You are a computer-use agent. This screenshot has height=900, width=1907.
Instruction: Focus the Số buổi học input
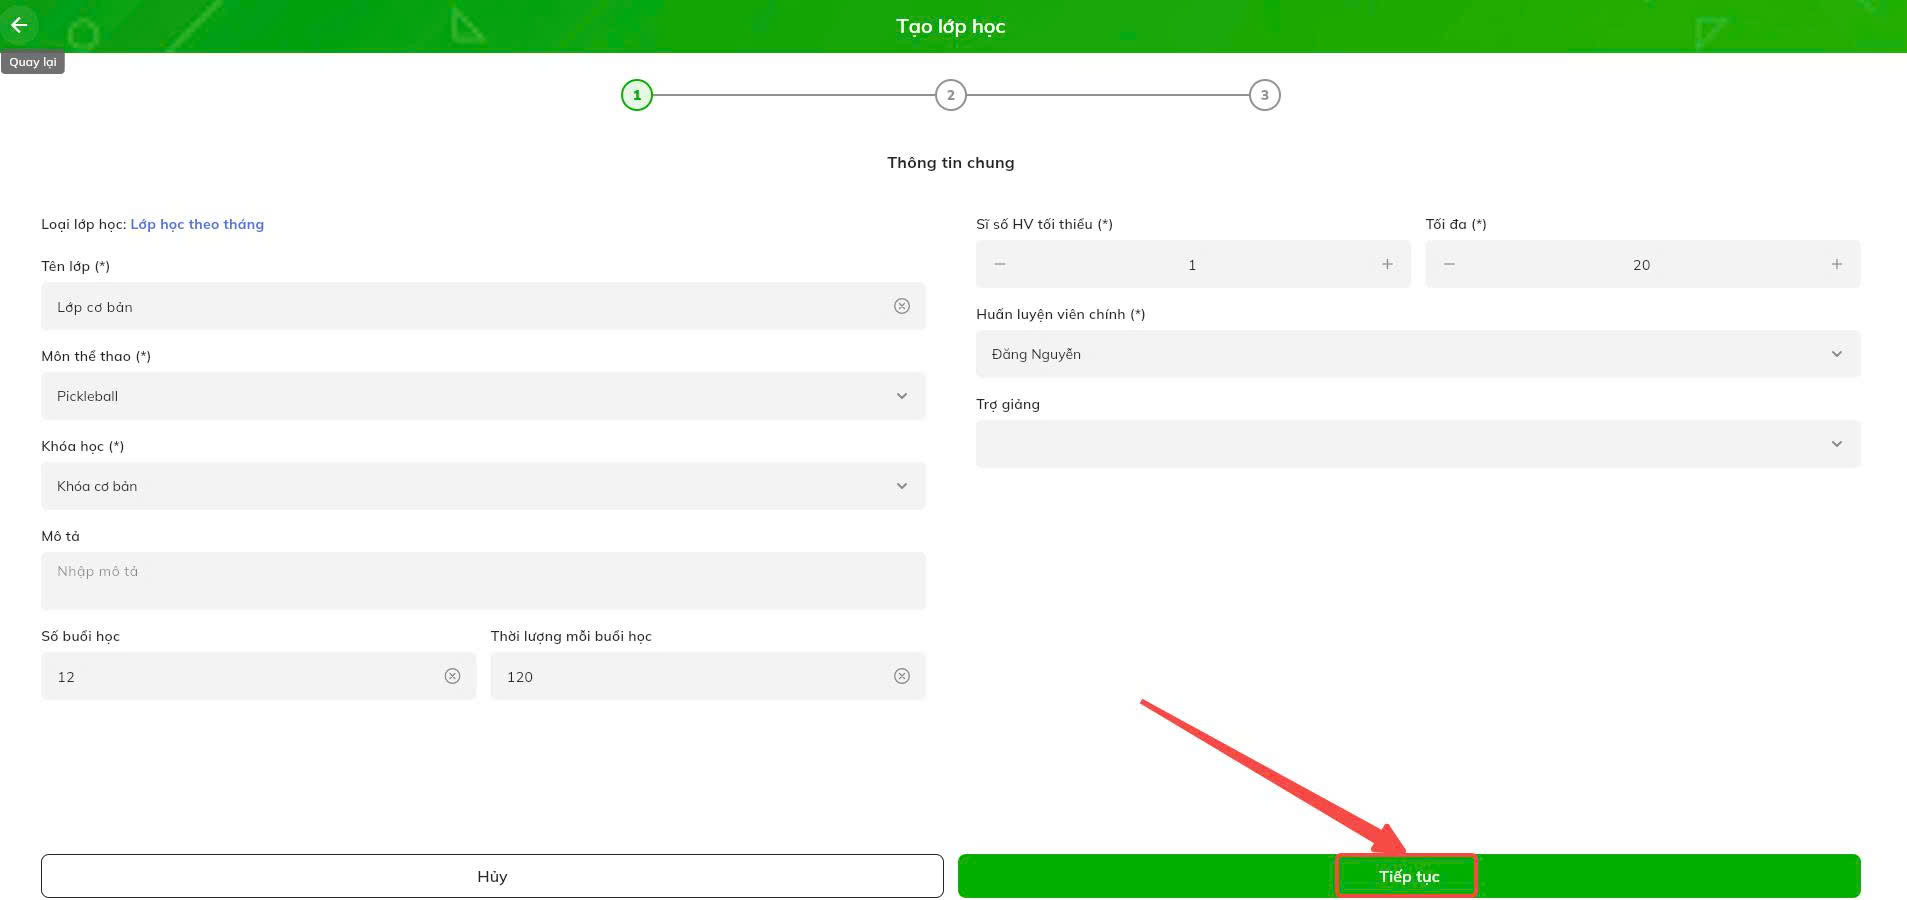(x=258, y=676)
